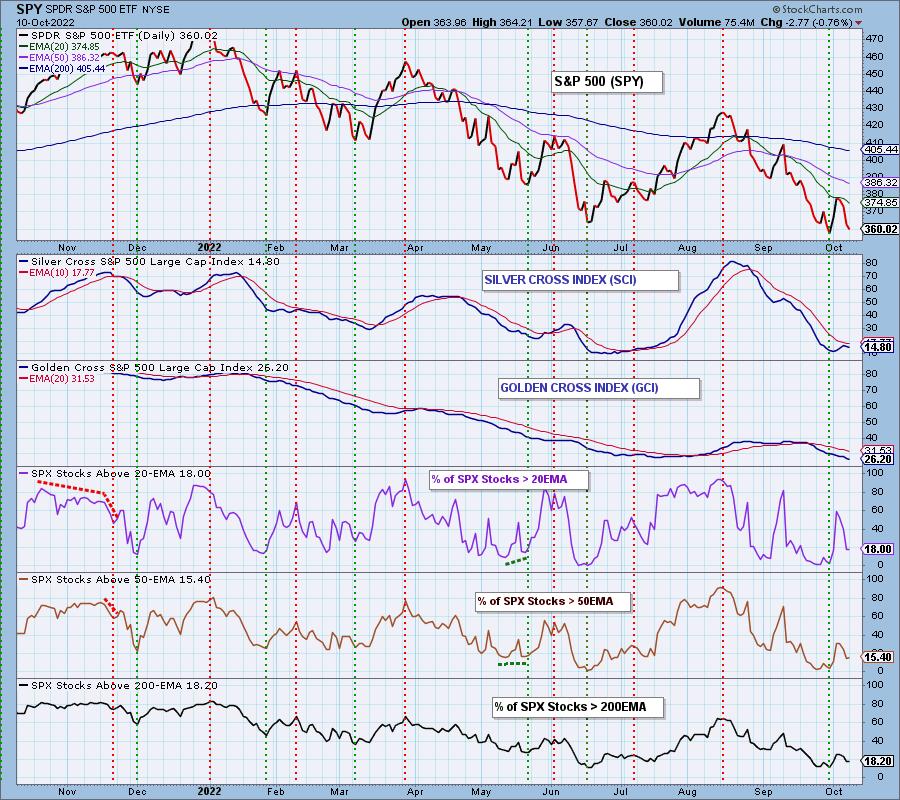Click the 26.20 Golden Cross axis tag
This screenshot has height=800, width=900.
click(880, 459)
